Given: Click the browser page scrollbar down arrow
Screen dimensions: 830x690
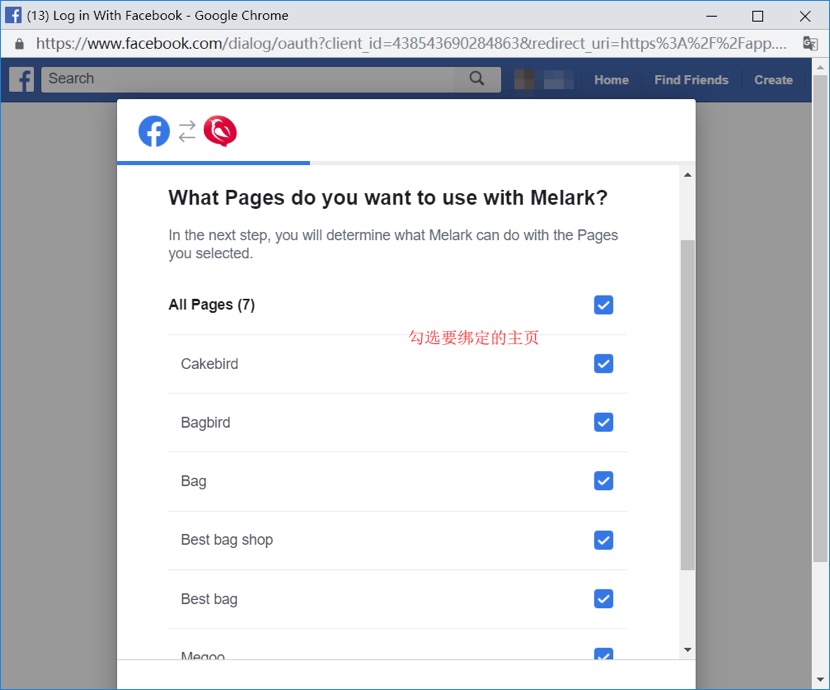Looking at the screenshot, I should click(x=820, y=679).
